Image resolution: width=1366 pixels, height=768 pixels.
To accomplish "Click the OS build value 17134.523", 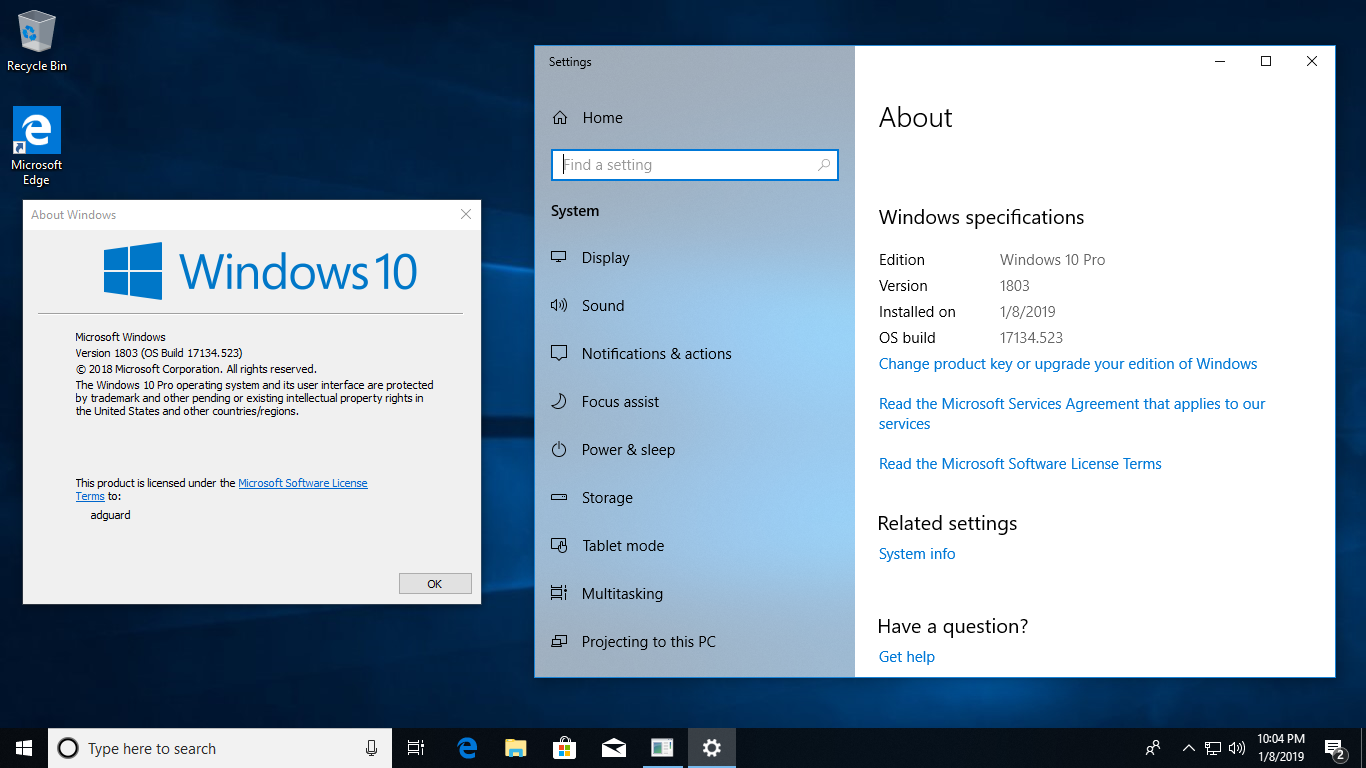I will point(1031,338).
